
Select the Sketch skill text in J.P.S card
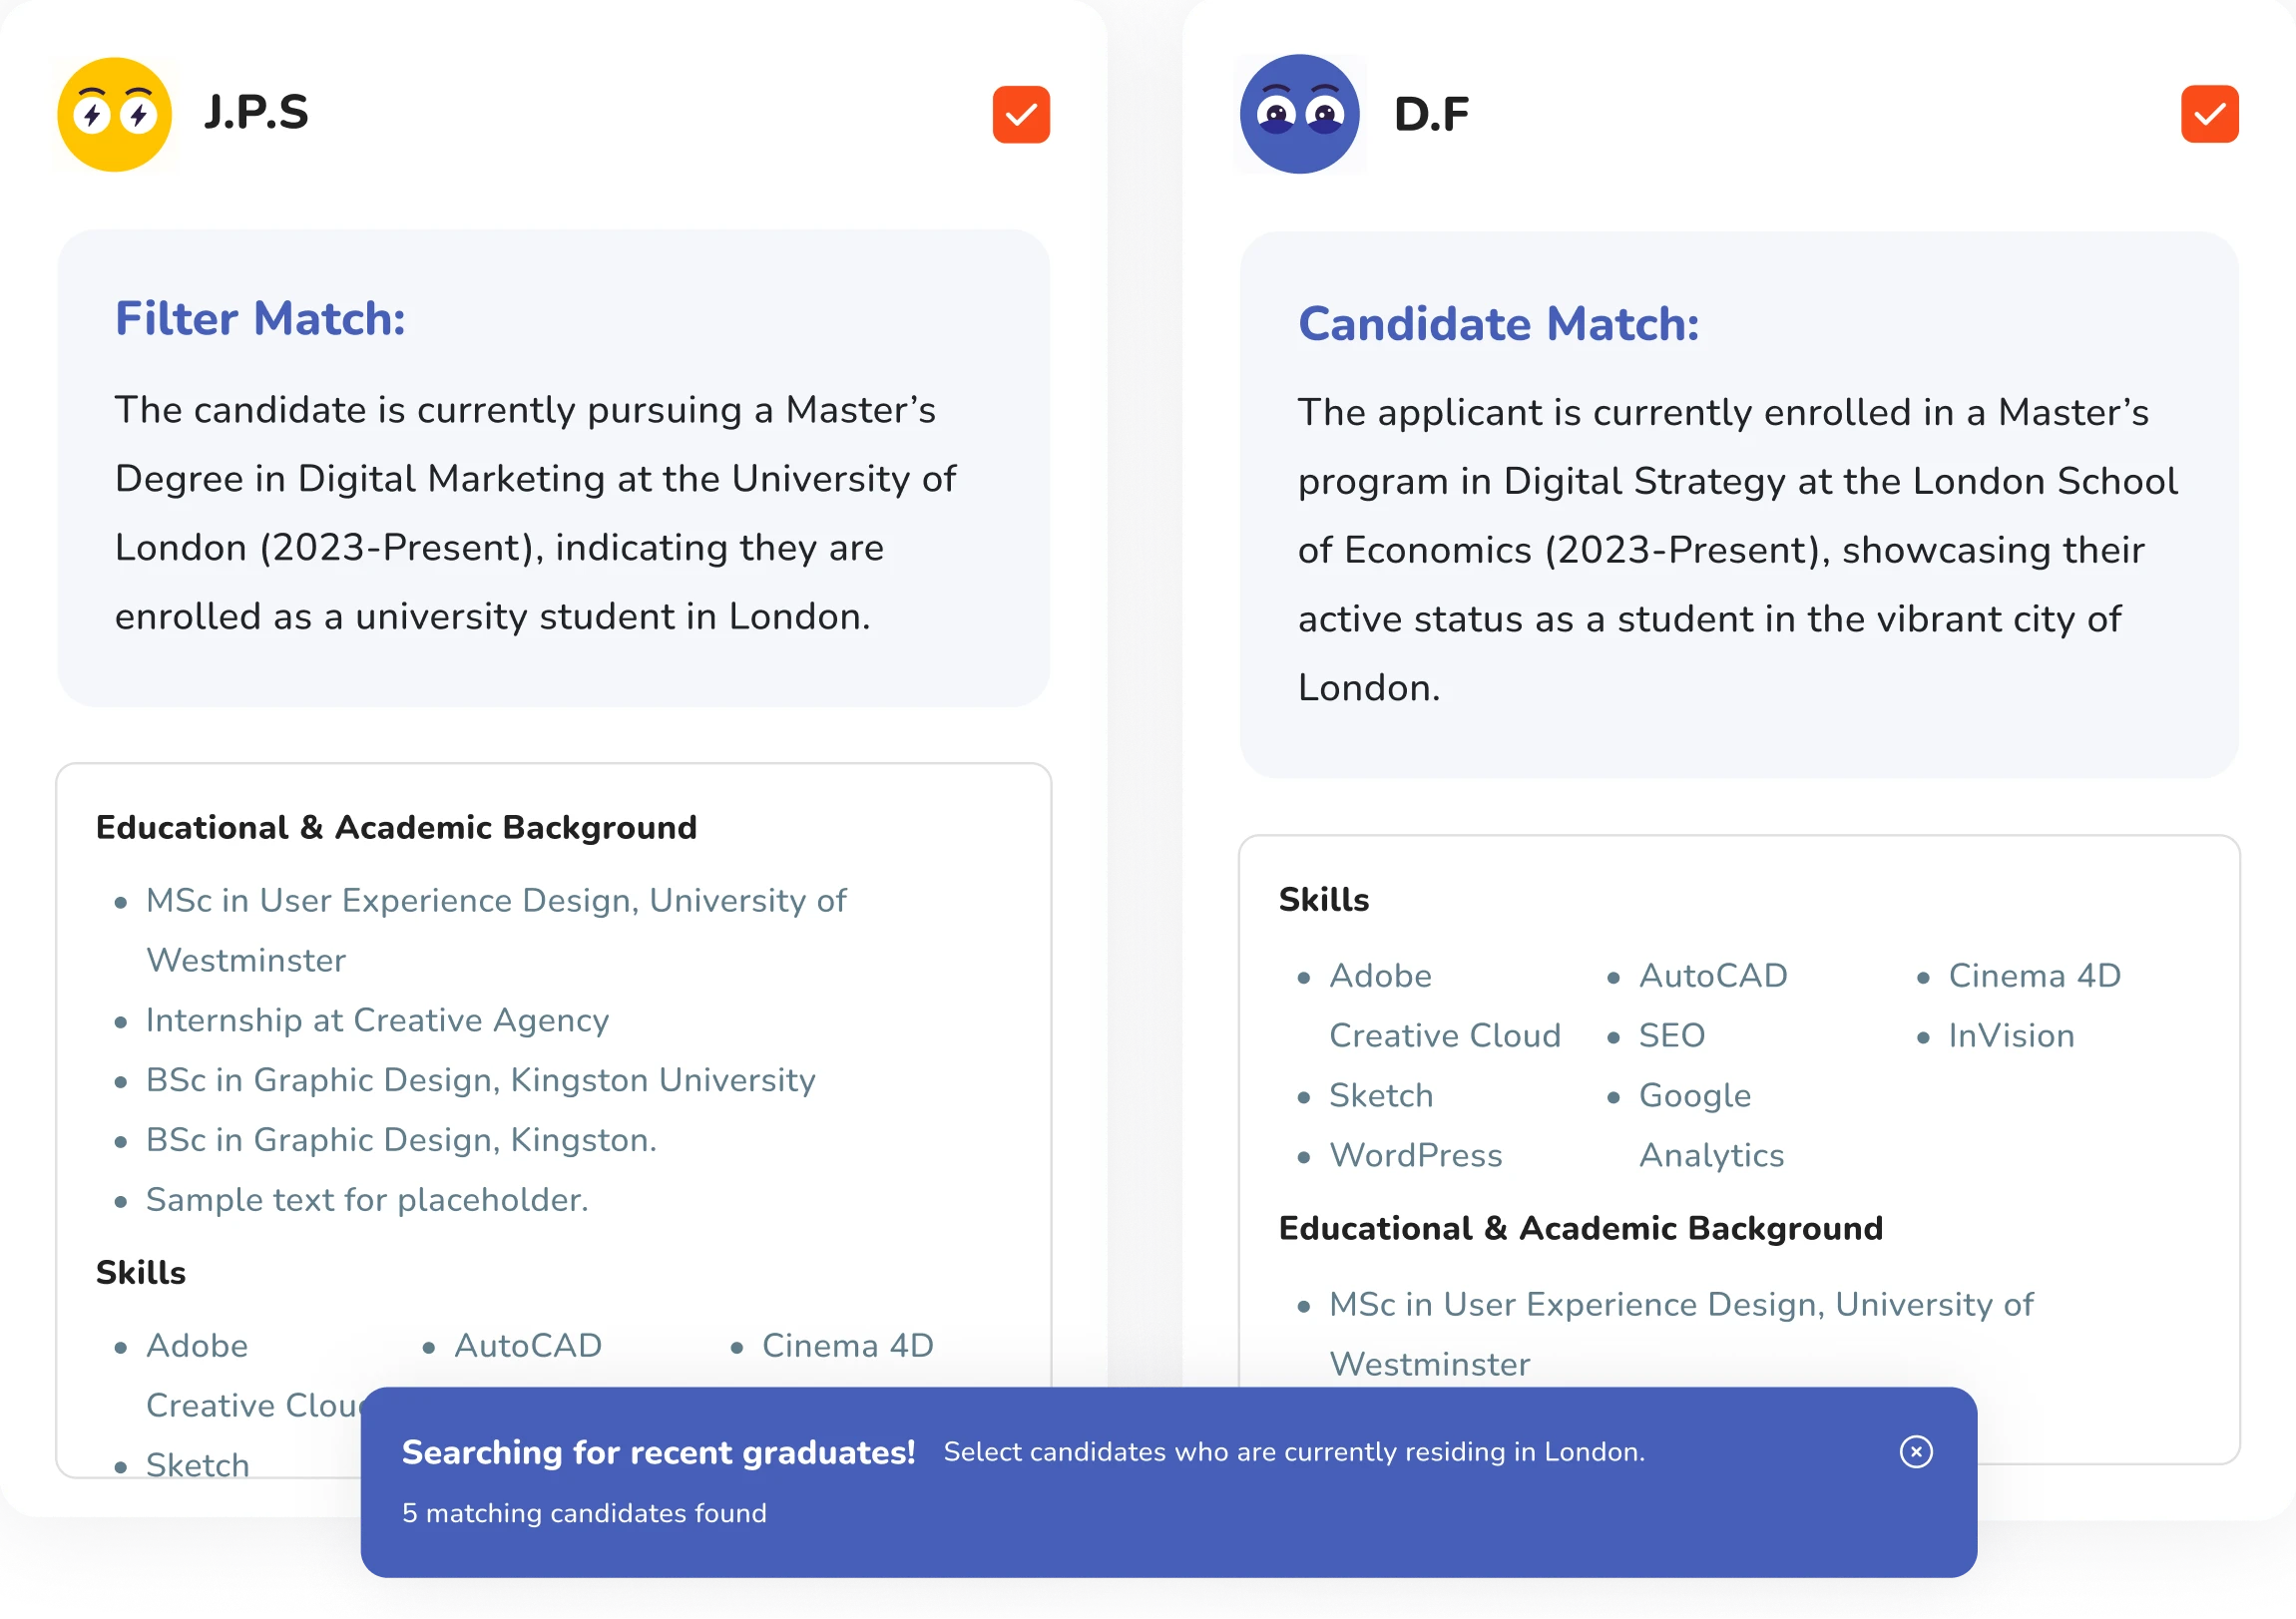pyautogui.click(x=196, y=1464)
